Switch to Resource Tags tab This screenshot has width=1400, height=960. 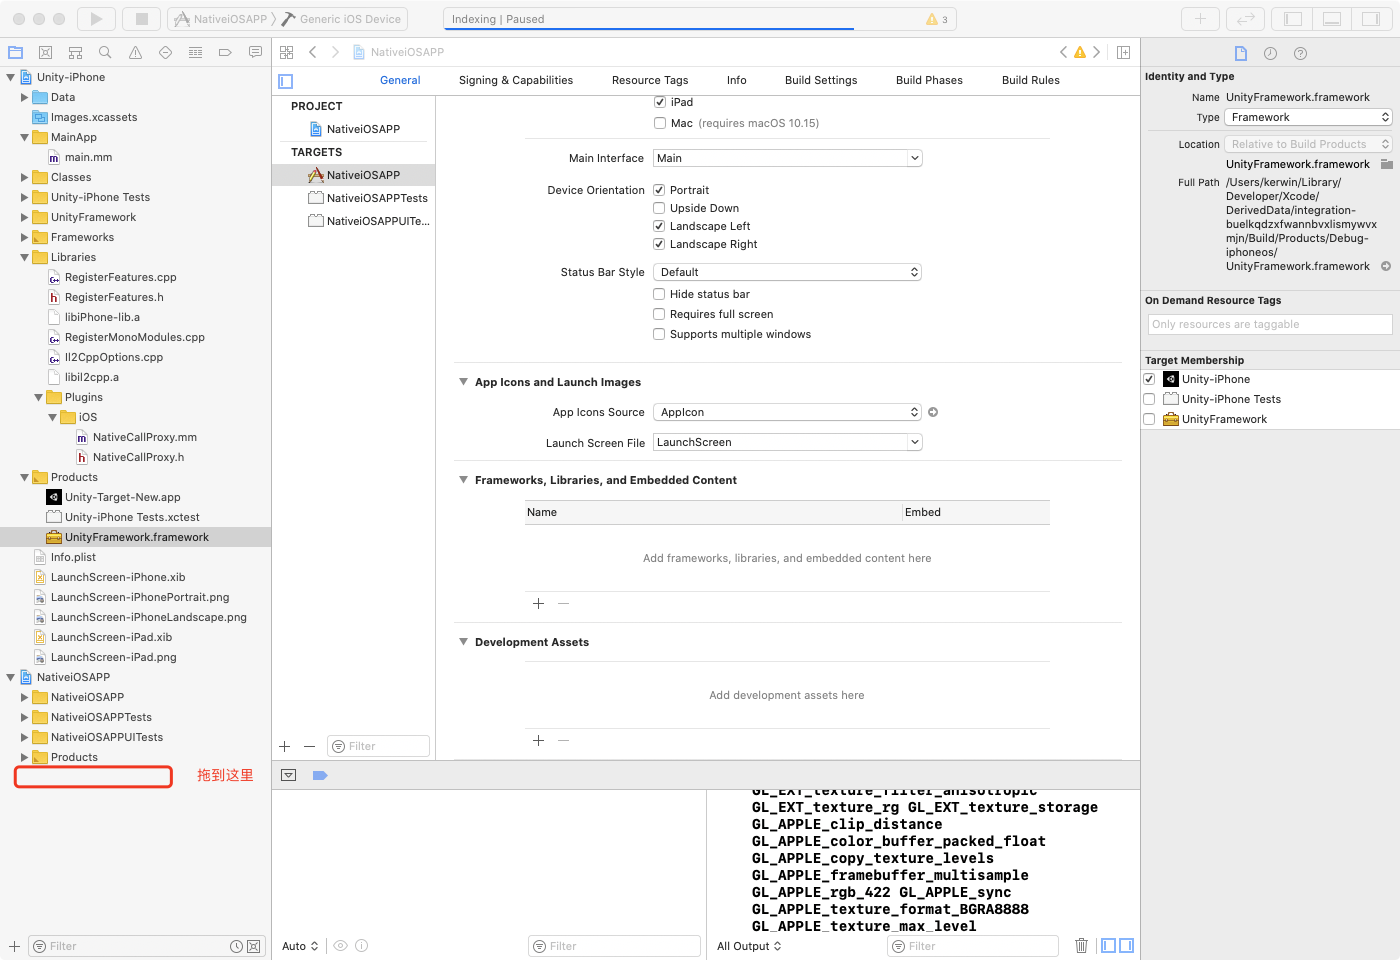650,80
